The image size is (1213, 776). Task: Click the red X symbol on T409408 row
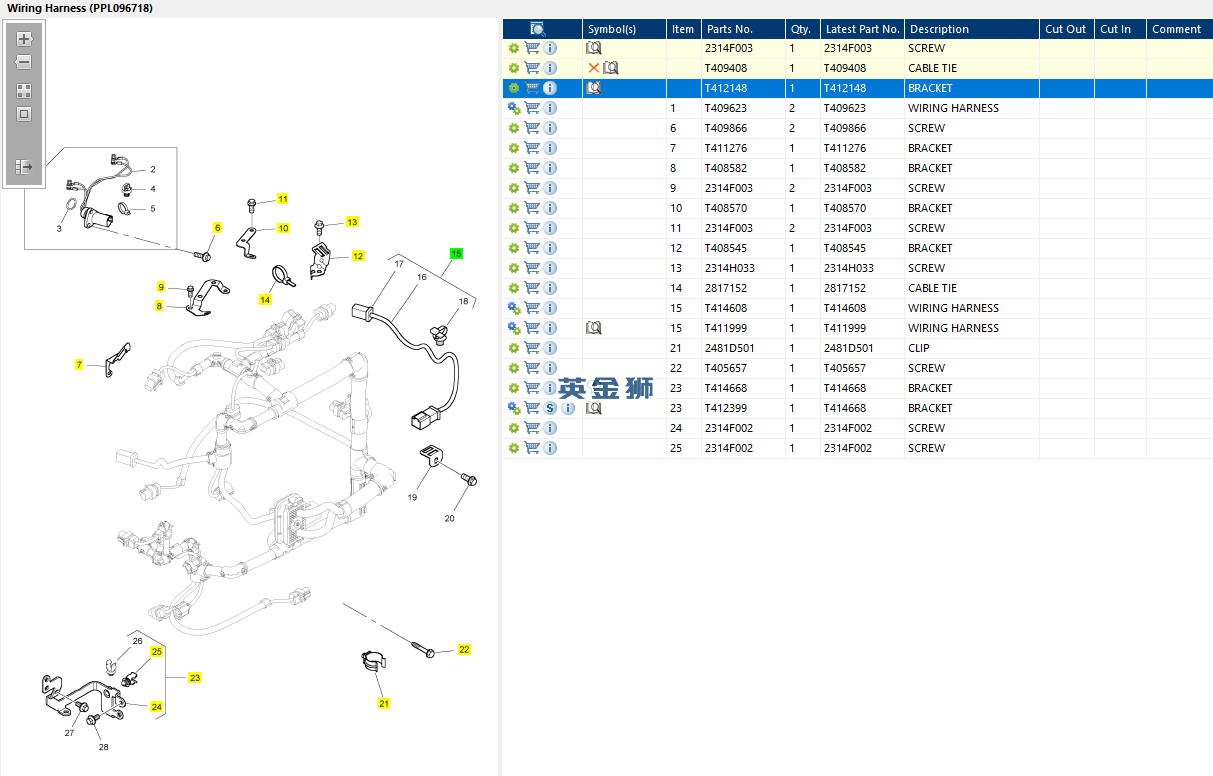point(594,68)
